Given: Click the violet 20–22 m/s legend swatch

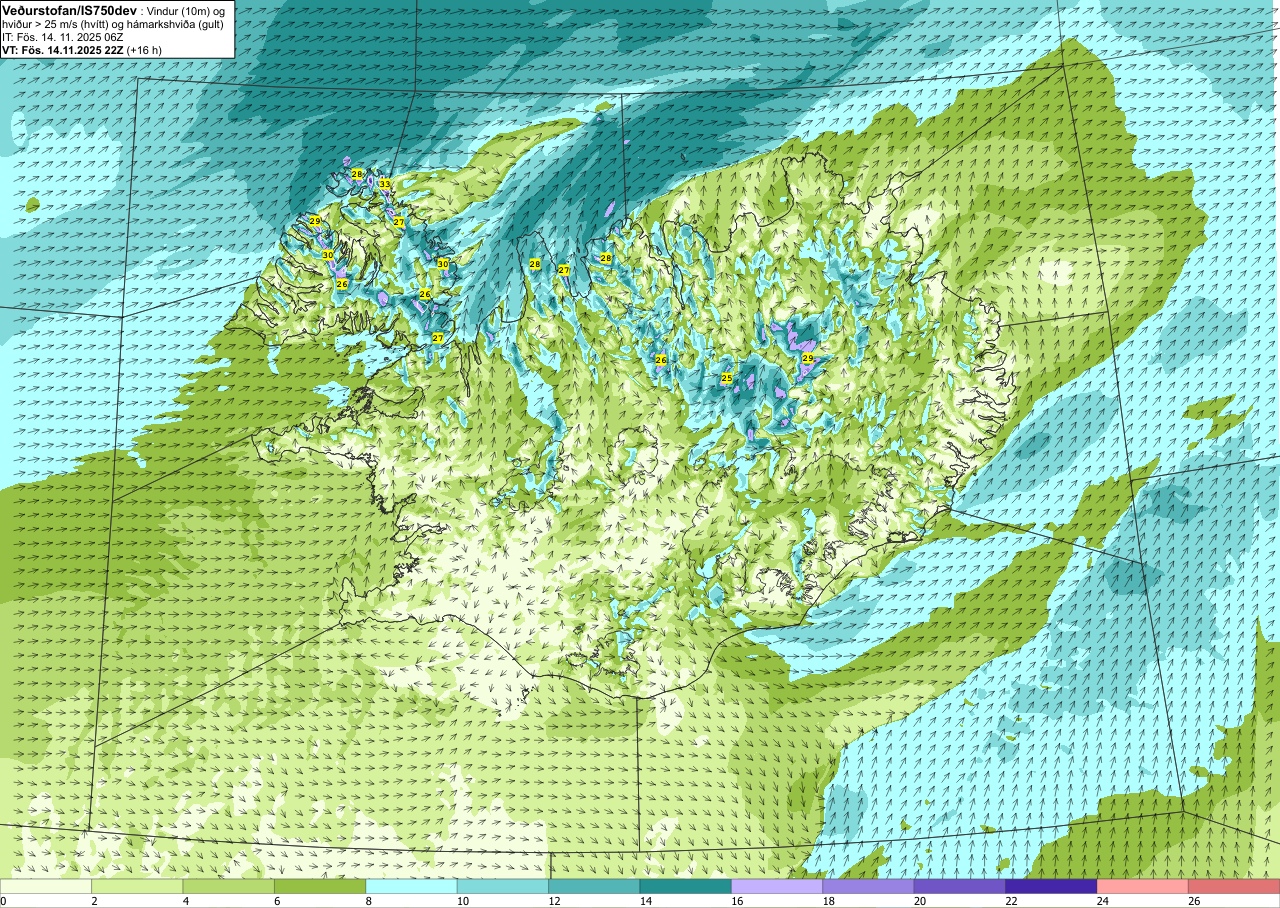Looking at the screenshot, I should click(x=960, y=886).
